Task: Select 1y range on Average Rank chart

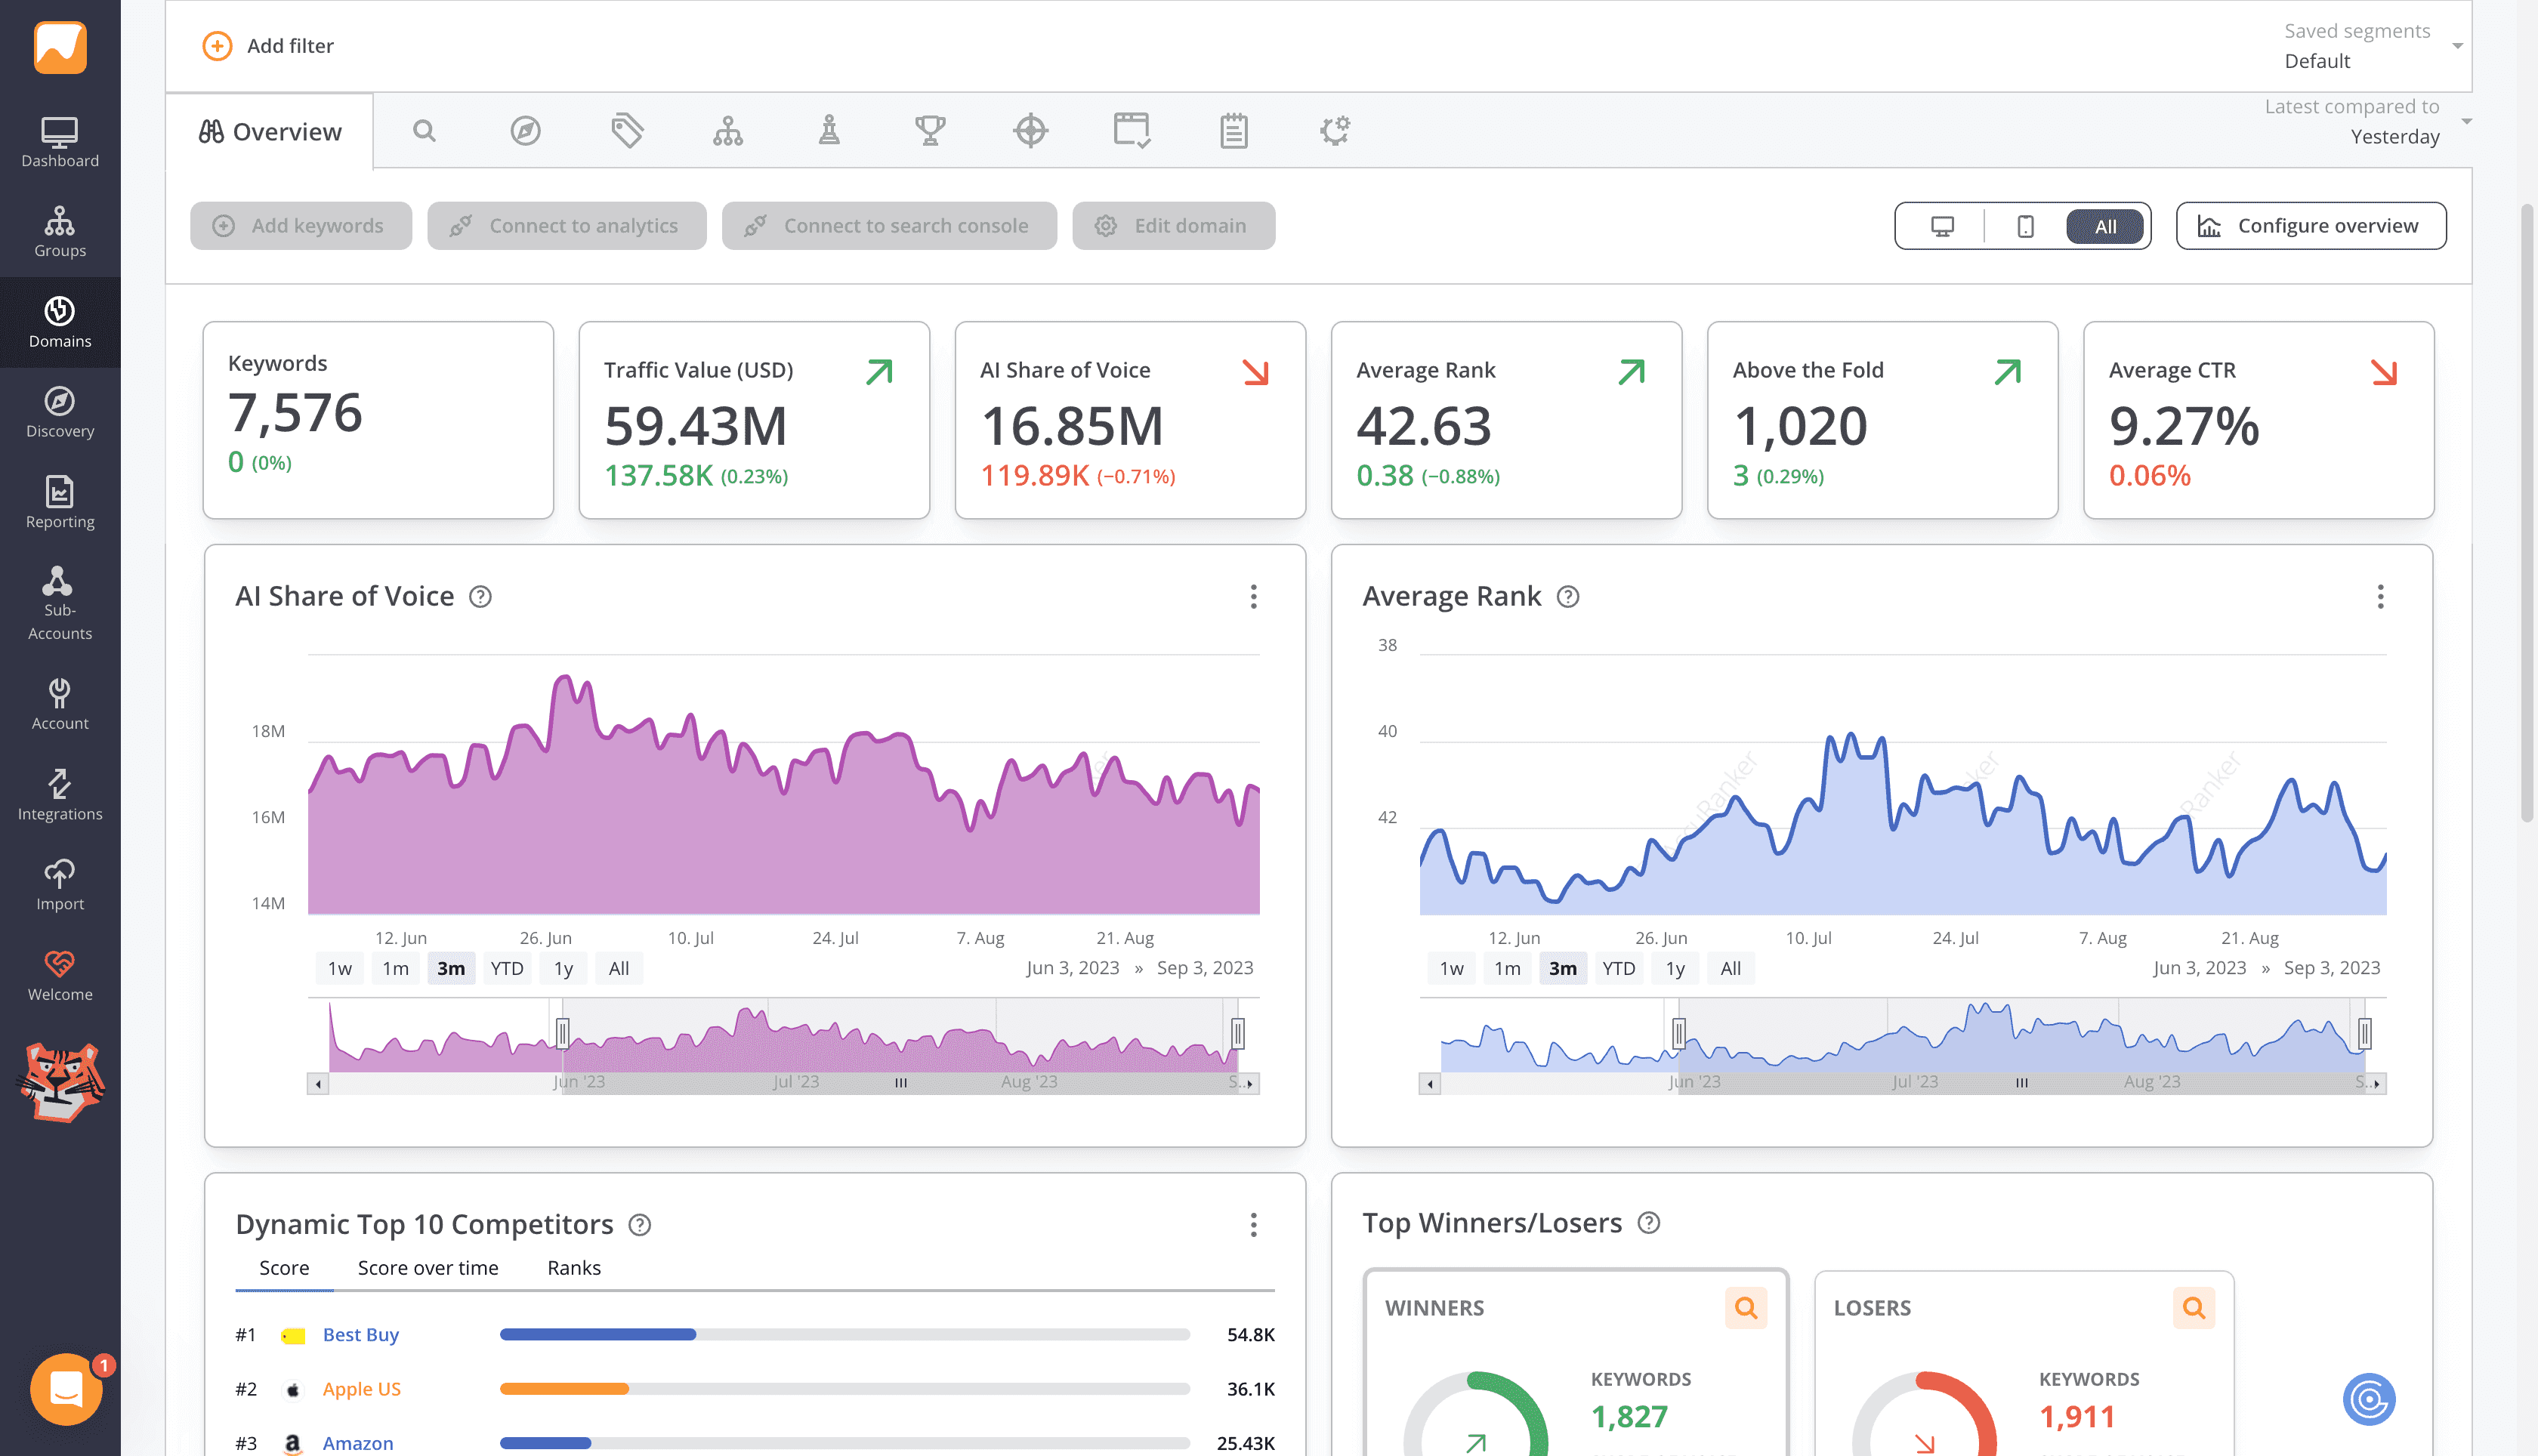Action: [1675, 969]
